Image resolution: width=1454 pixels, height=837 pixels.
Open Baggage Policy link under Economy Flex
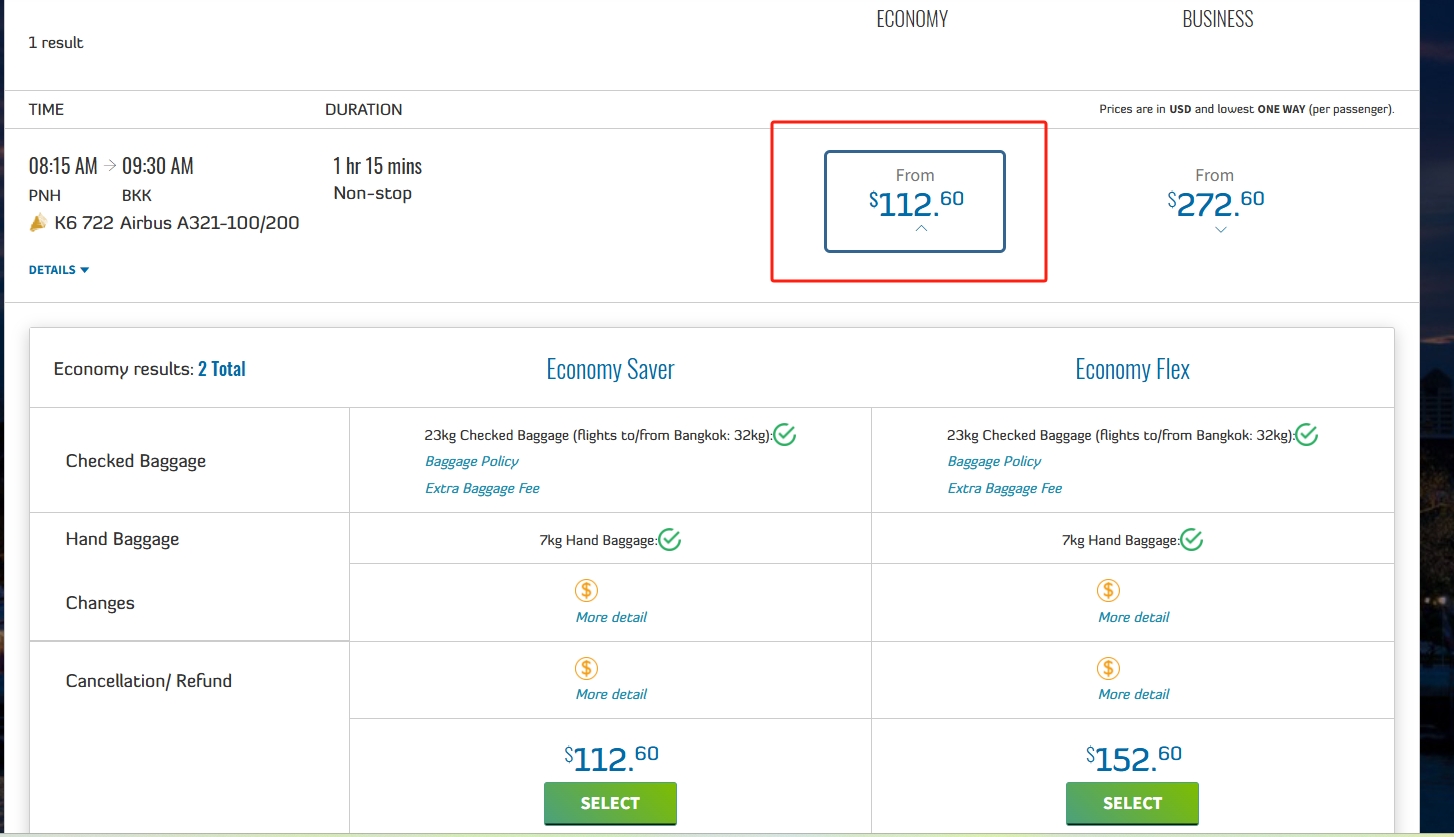click(x=994, y=461)
